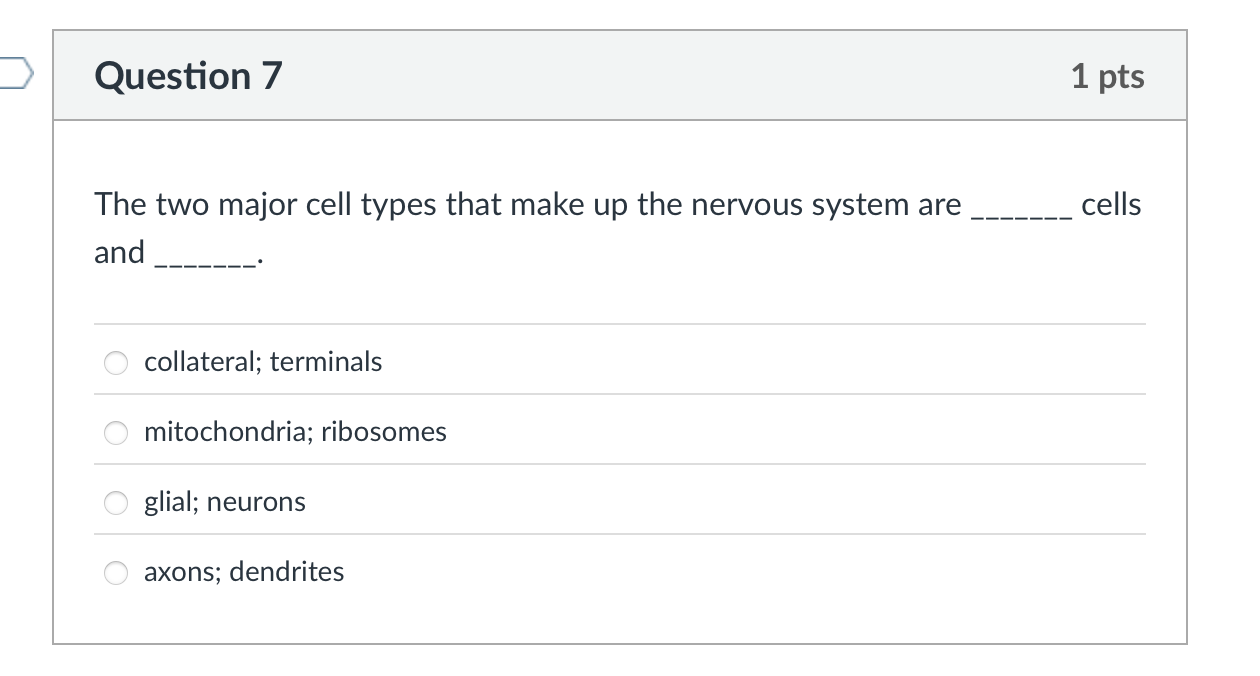
Task: Select the answer text glial; neurons
Action: point(224,502)
